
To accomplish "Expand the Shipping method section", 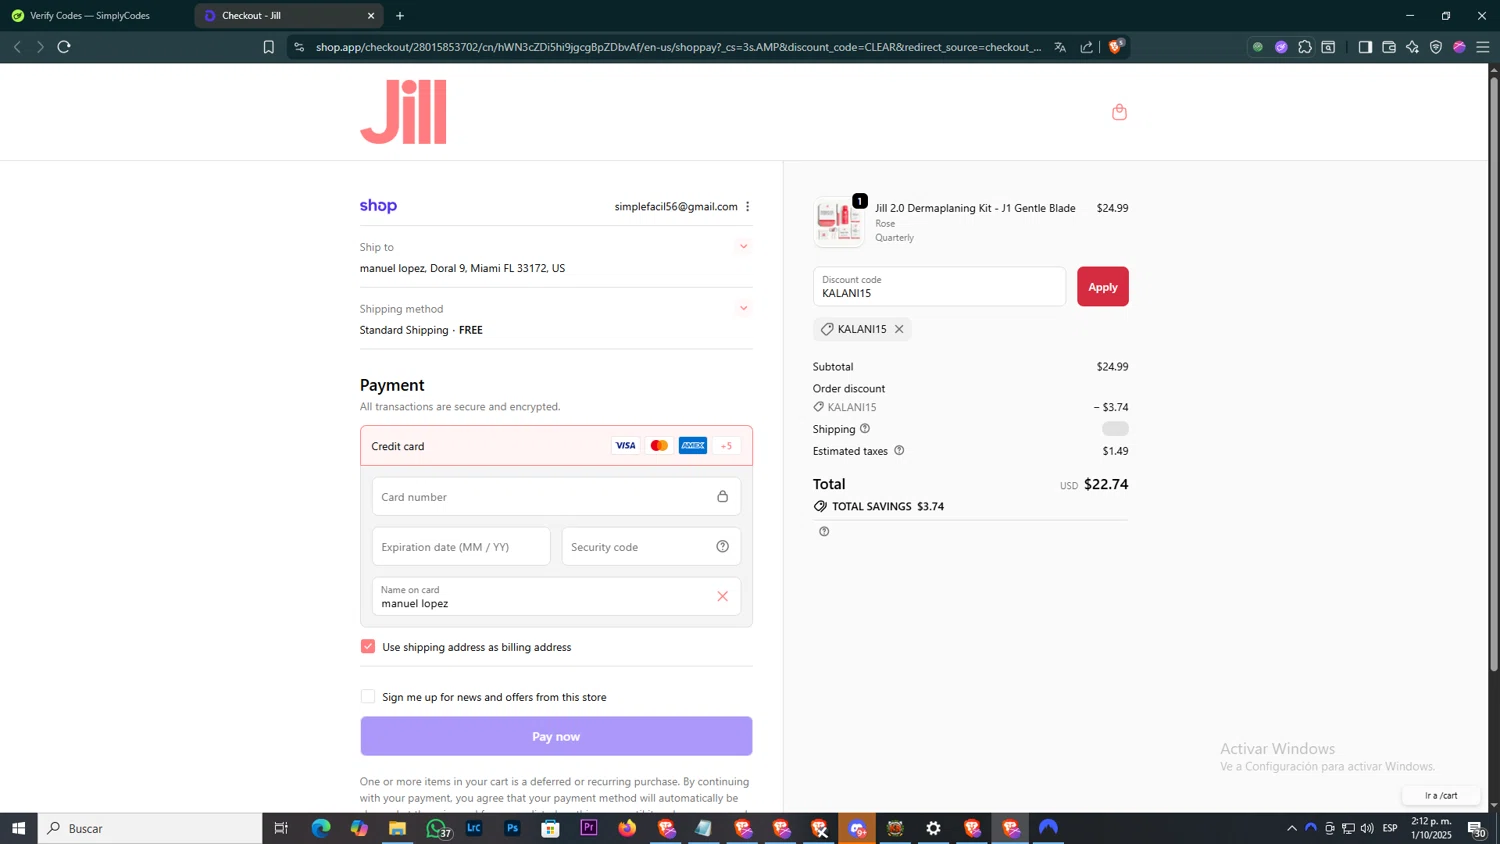I will [743, 309].
